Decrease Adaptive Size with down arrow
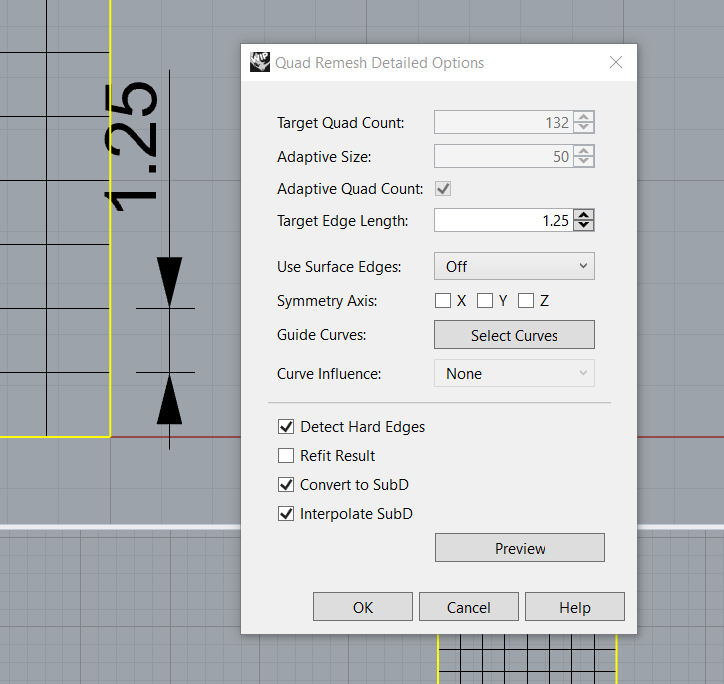 584,161
